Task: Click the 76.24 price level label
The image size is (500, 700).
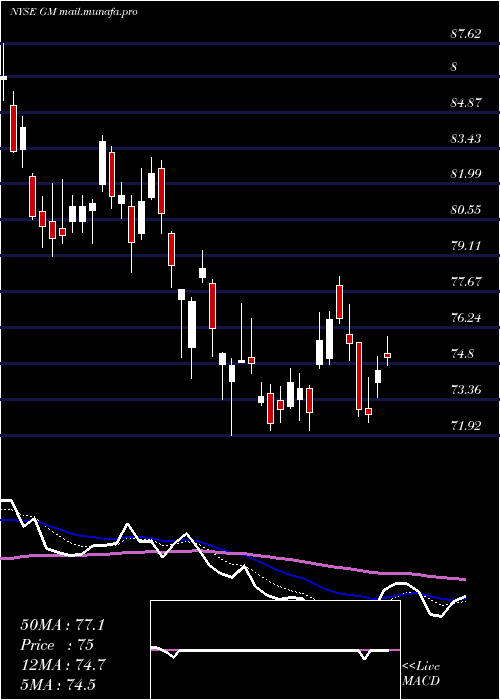Action: [466, 318]
